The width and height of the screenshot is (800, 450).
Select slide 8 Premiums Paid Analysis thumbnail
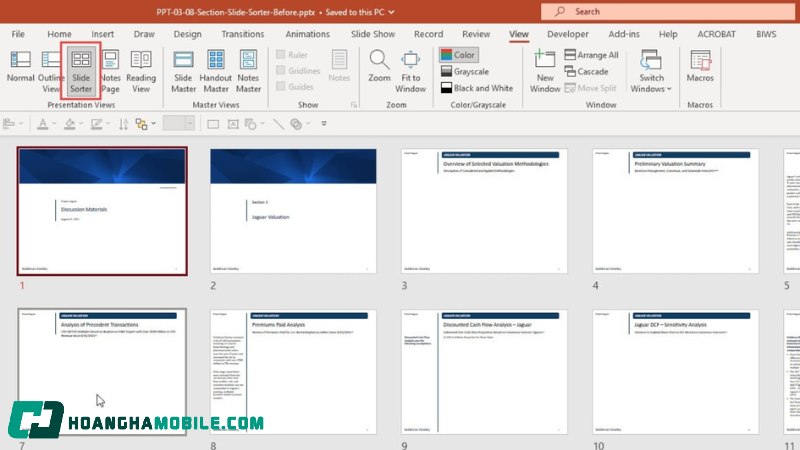click(x=293, y=372)
